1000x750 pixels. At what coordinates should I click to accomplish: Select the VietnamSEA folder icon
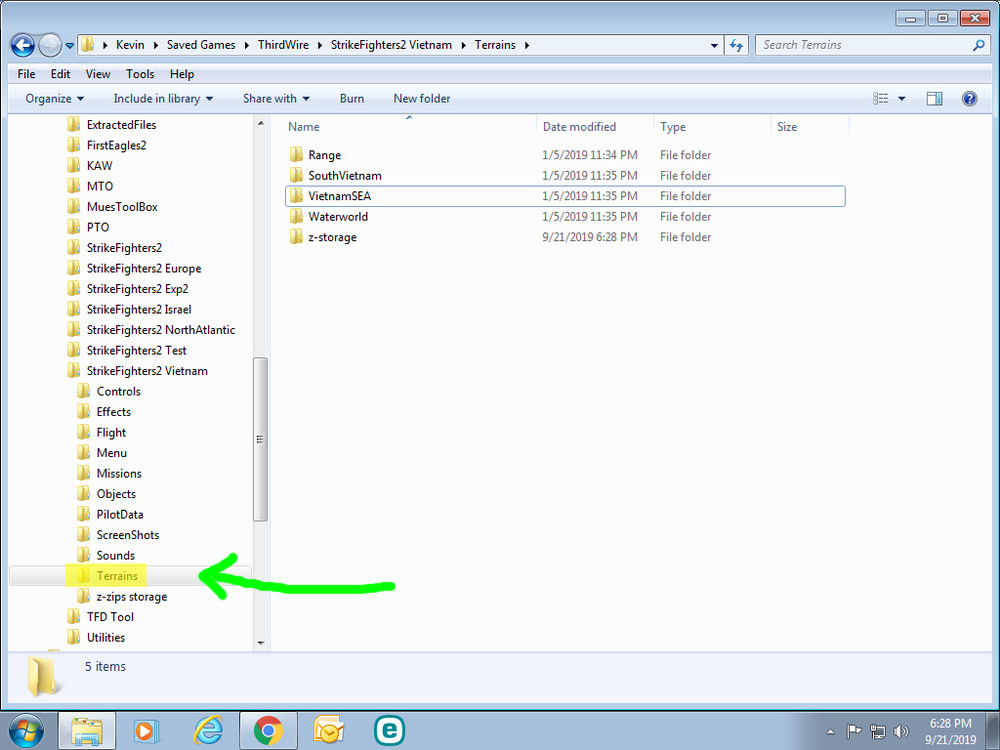(x=296, y=196)
